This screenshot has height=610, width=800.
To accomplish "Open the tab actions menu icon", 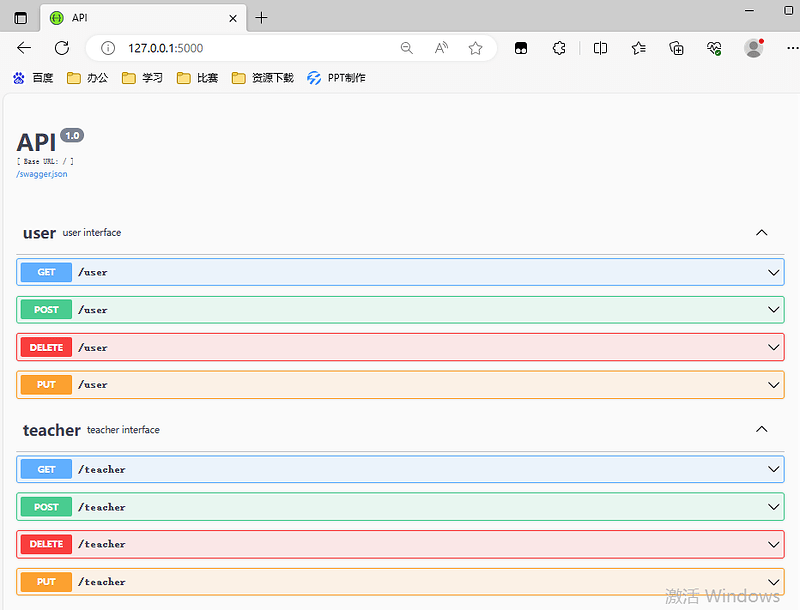I will 20,18.
